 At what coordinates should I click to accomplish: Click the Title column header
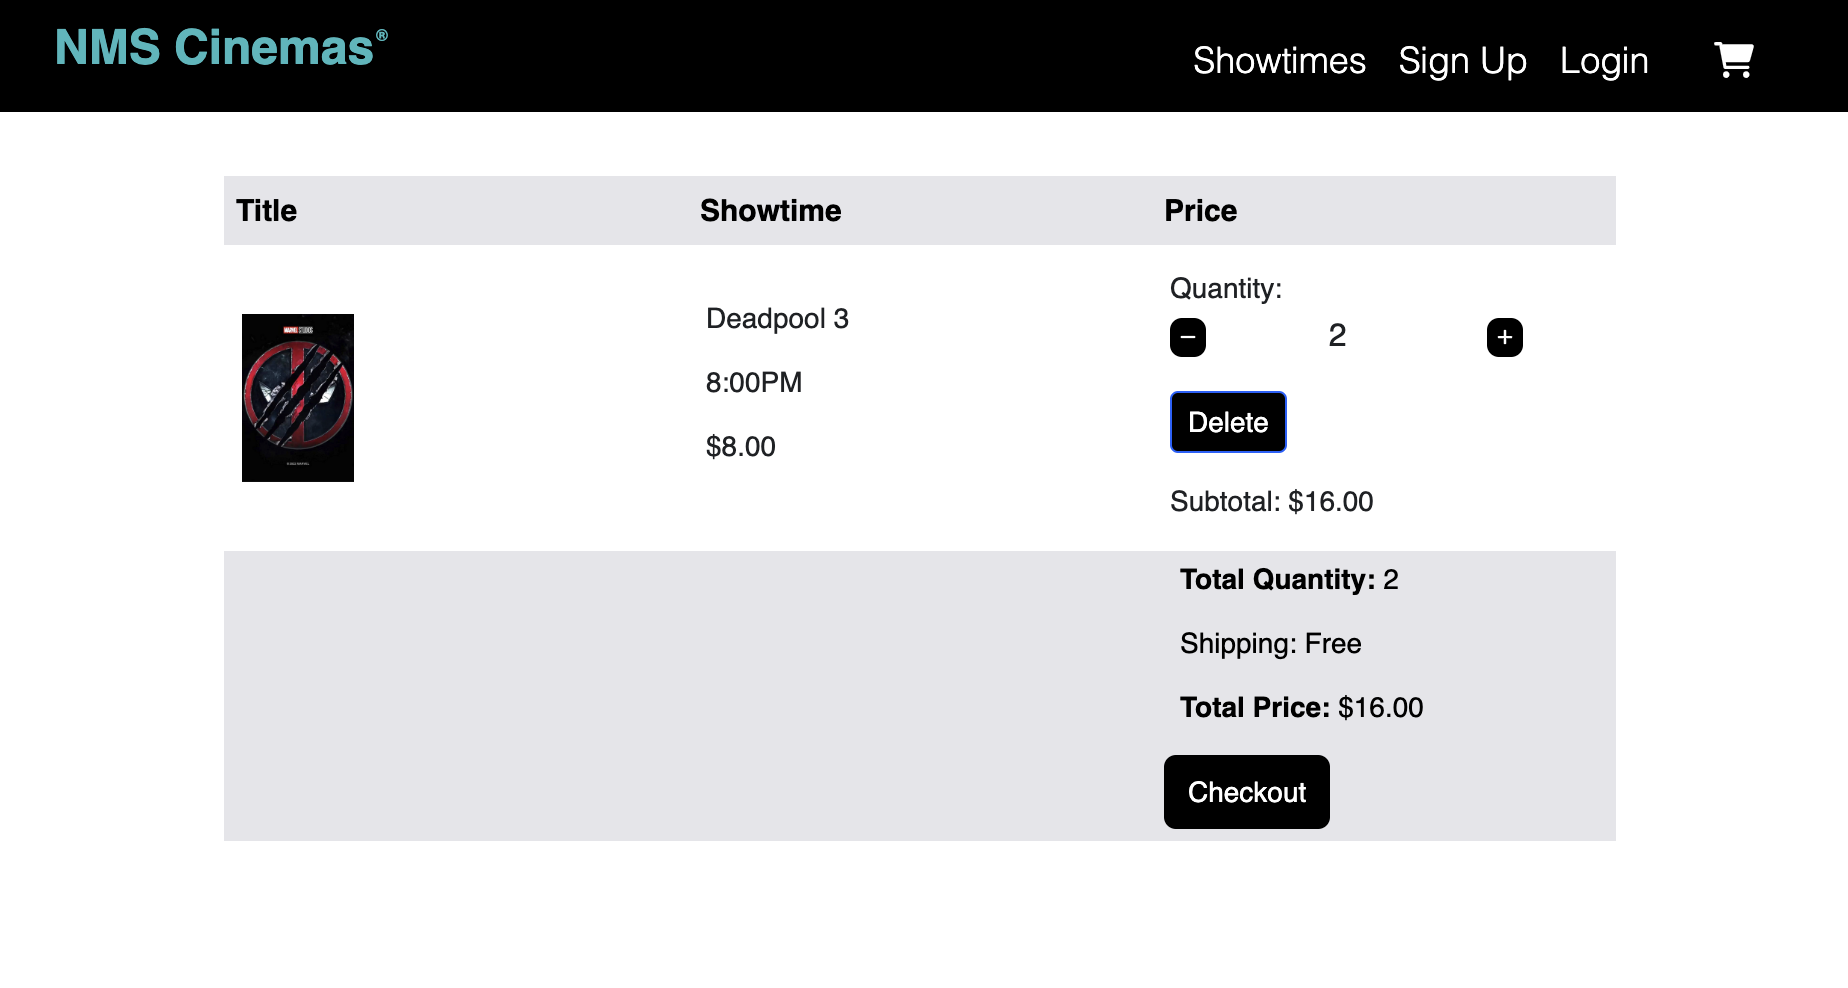(266, 210)
